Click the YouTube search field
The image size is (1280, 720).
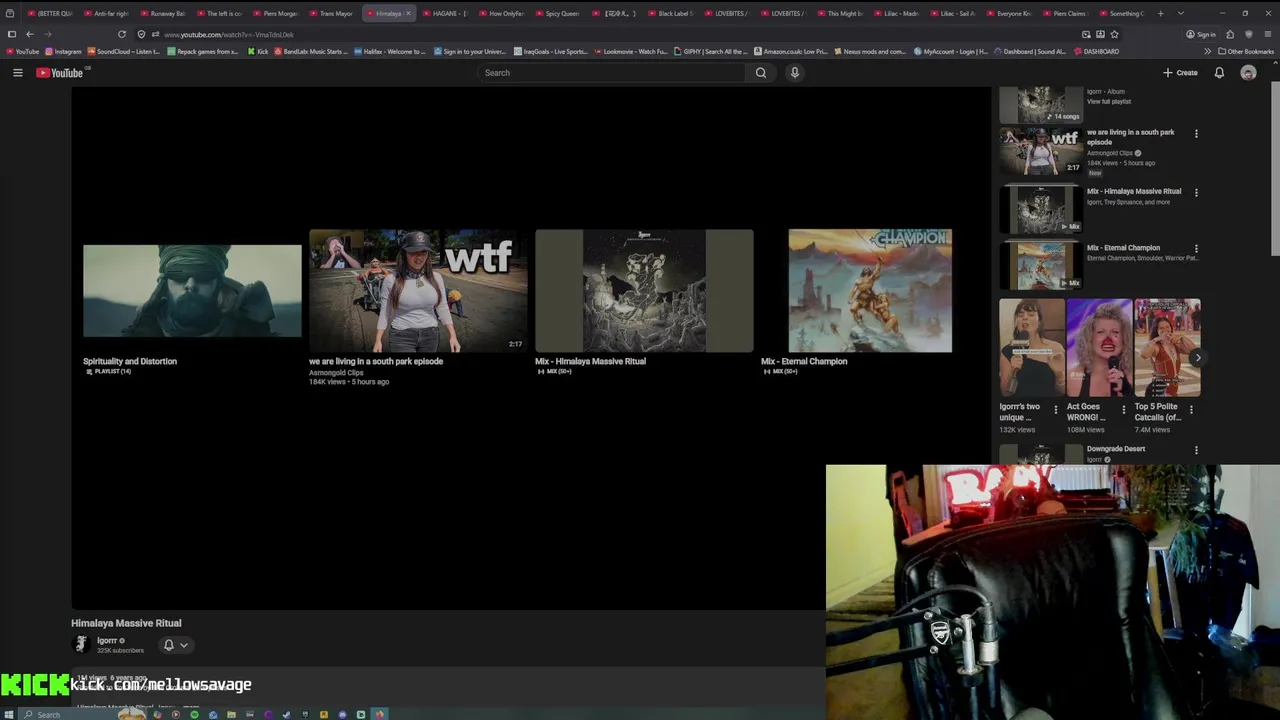tap(610, 73)
